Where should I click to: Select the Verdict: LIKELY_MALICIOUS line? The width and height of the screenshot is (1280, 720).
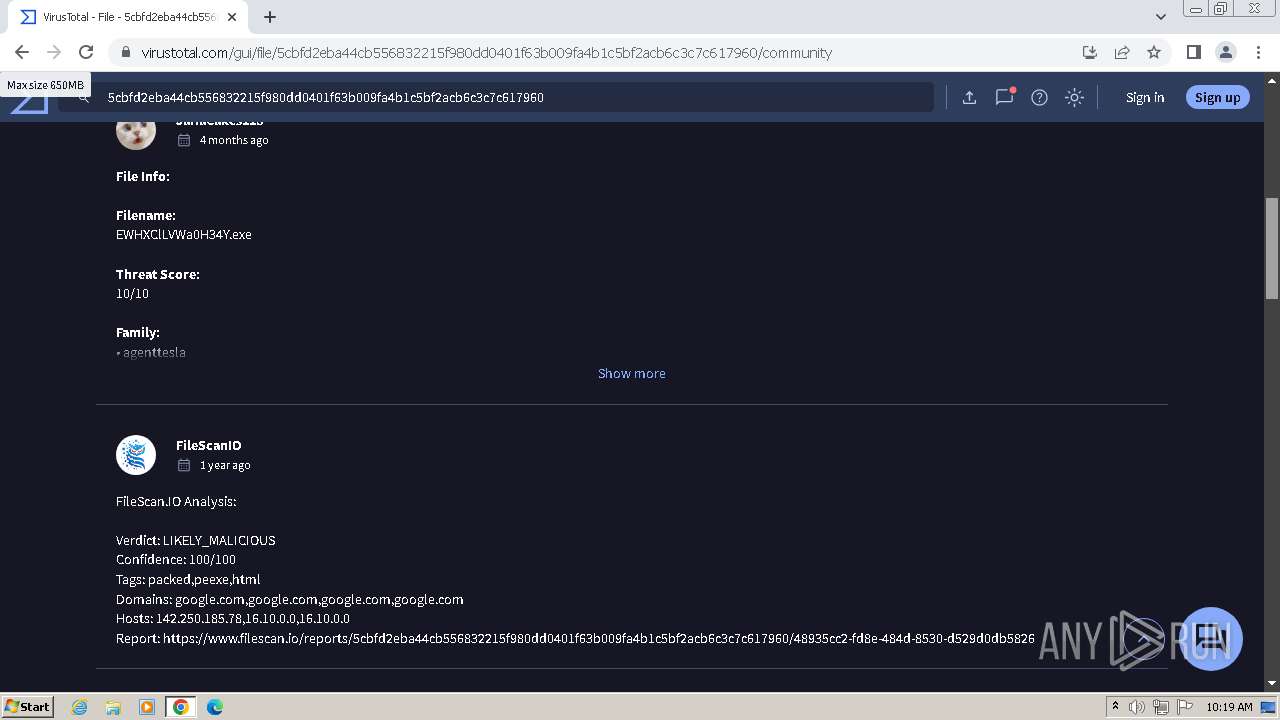click(x=196, y=540)
